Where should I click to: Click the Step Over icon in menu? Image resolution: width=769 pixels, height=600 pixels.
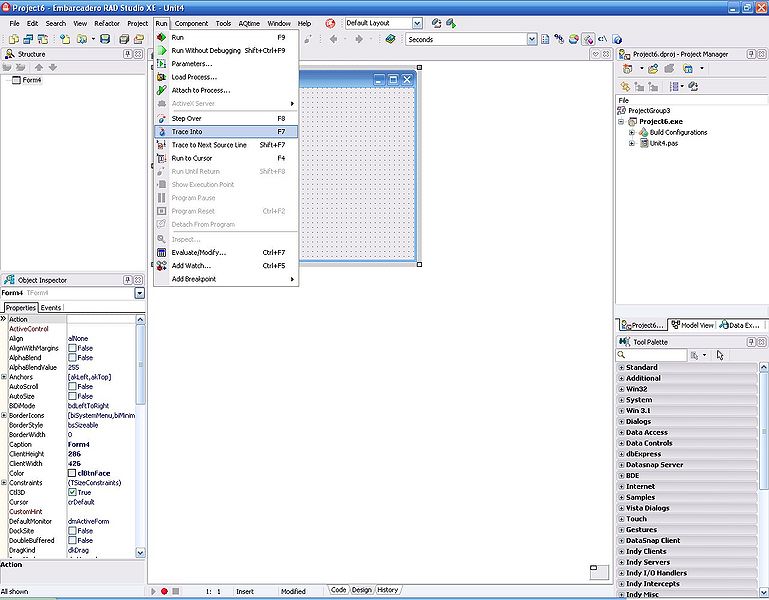(x=162, y=118)
